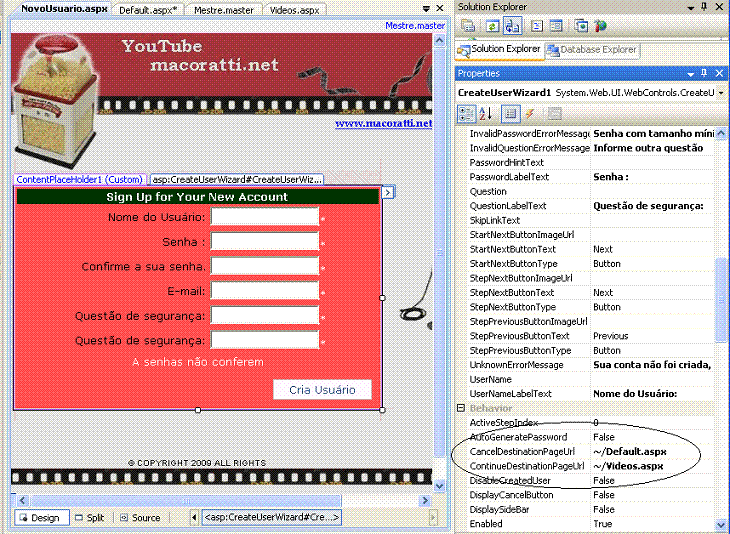
Task: Click the designer vertical scrollbar down arrow
Action: [x=439, y=486]
